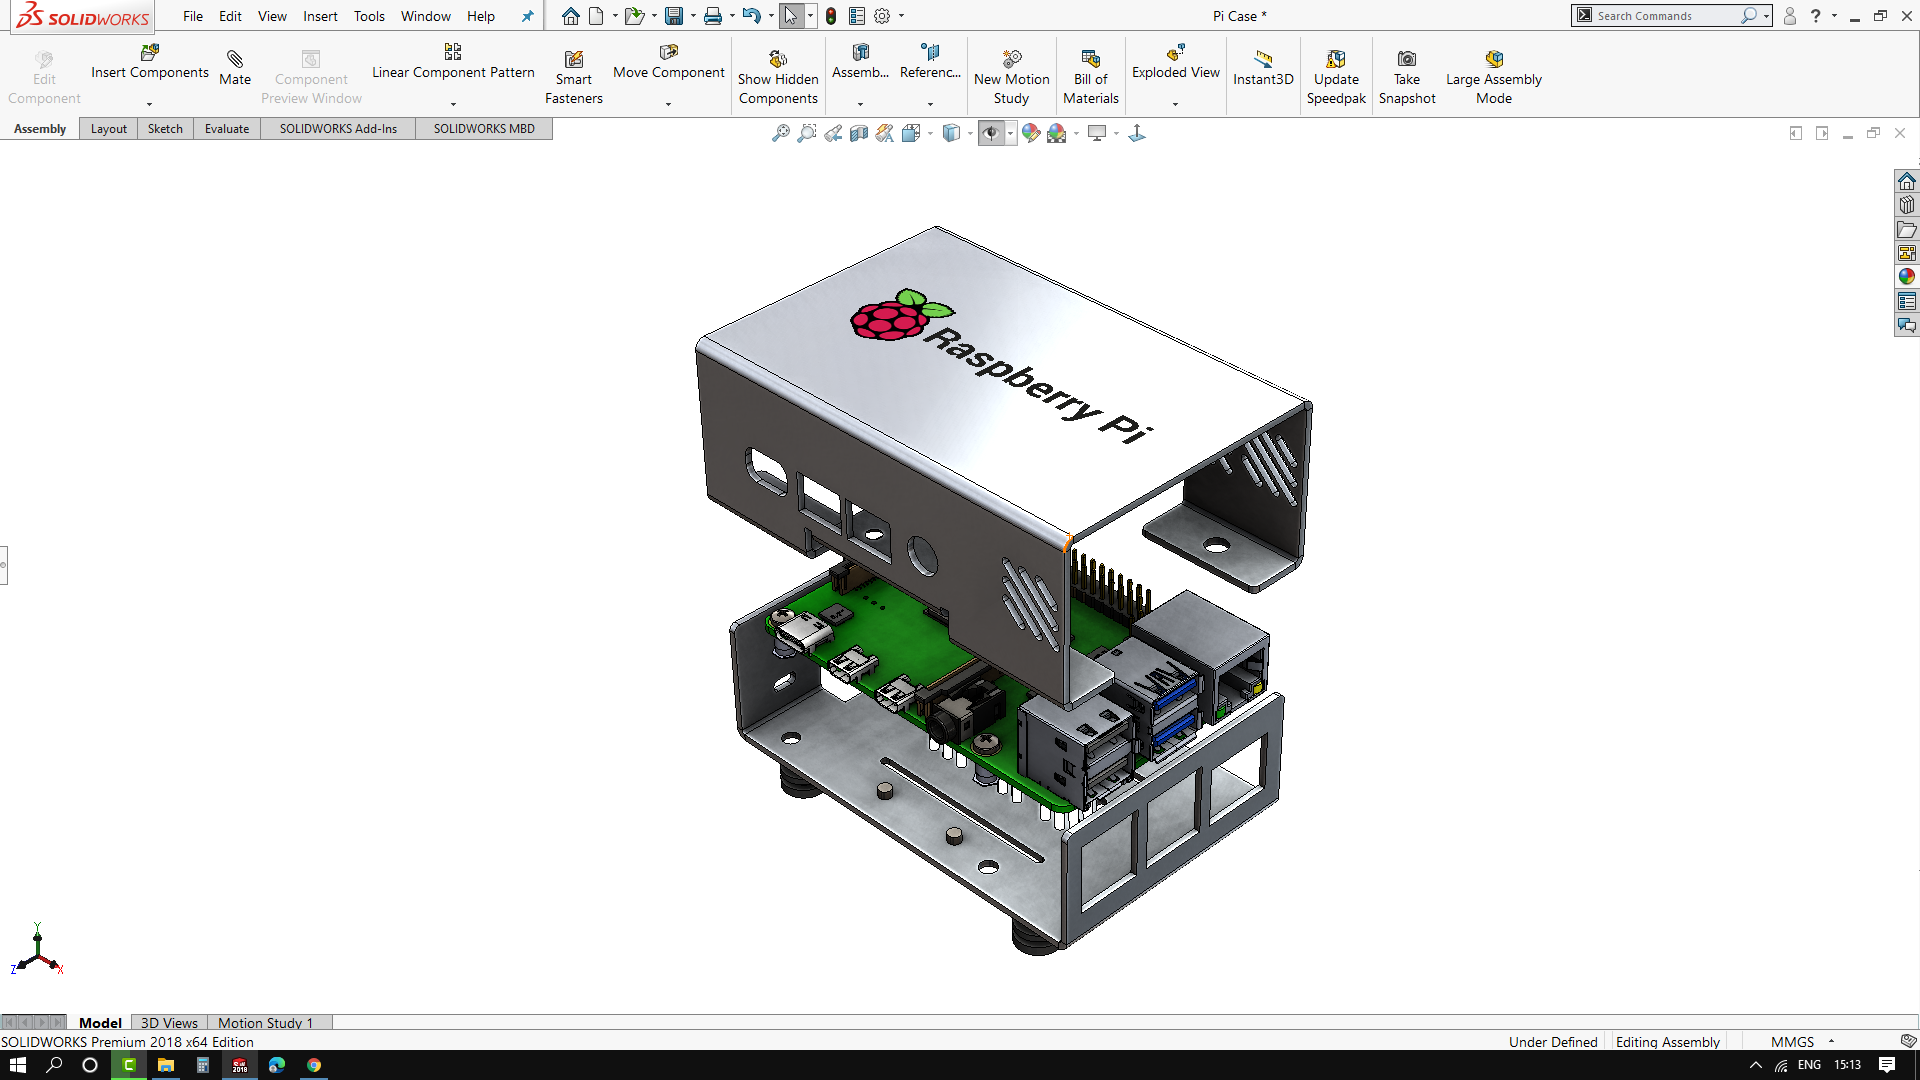Open File Explorer in task pane
This screenshot has height=1080, width=1920.
pos(1906,229)
